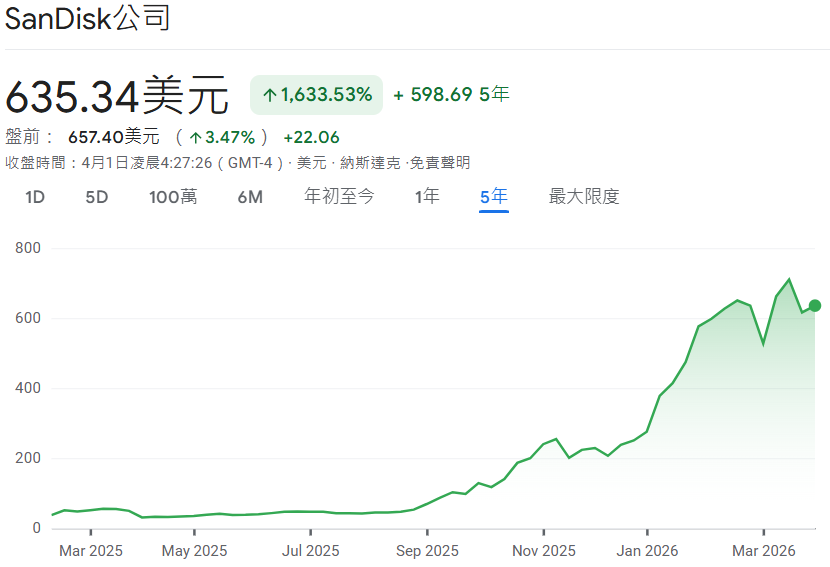Image resolution: width=830 pixels, height=567 pixels.
Task: Click the Mar 2025 axis label
Action: [x=91, y=551]
